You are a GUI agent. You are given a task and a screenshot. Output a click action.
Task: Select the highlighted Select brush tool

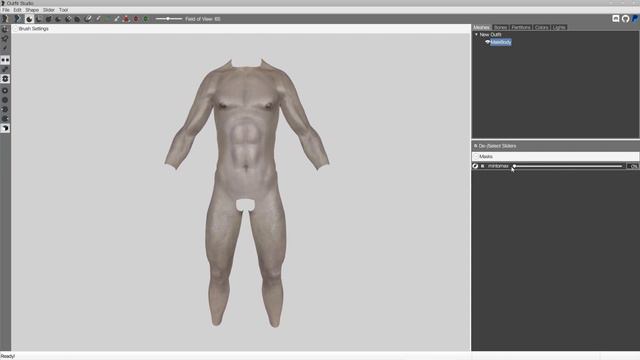pyautogui.click(x=29, y=19)
